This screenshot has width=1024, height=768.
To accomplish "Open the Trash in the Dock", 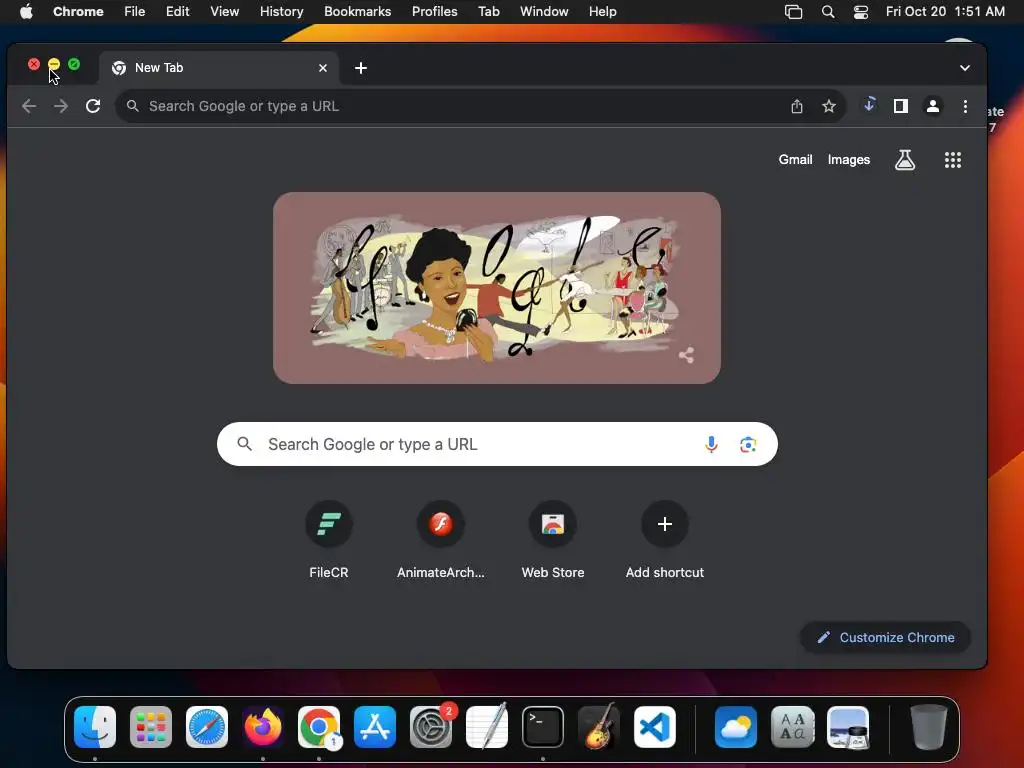I will point(929,727).
